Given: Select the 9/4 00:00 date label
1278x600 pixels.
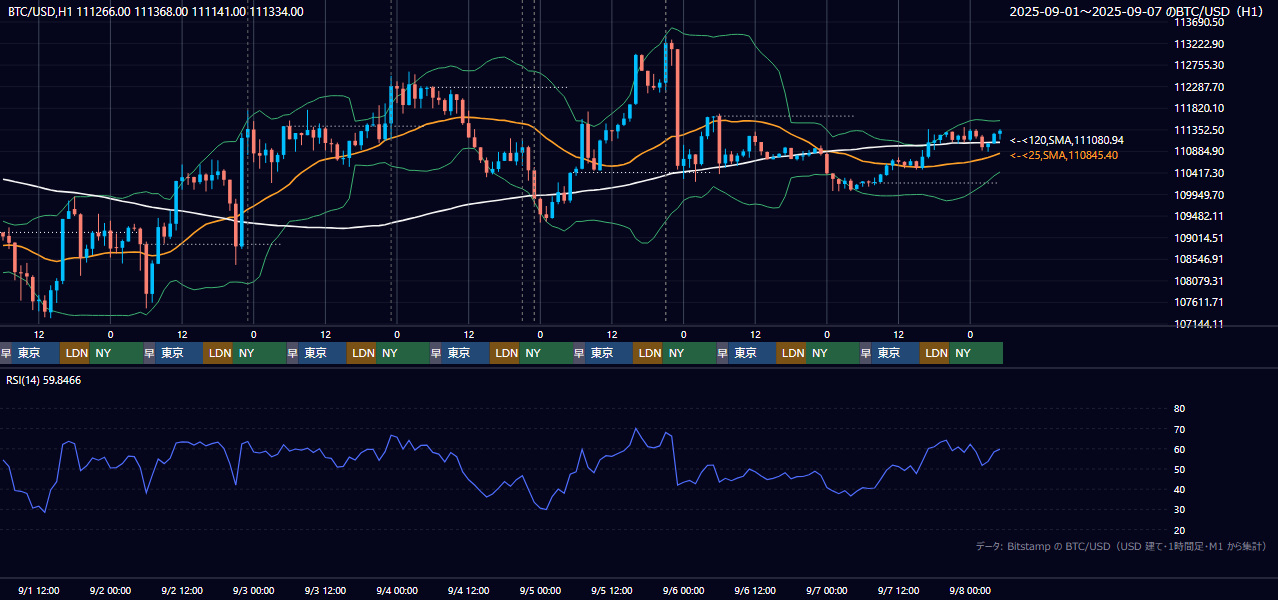Looking at the screenshot, I should [398, 590].
